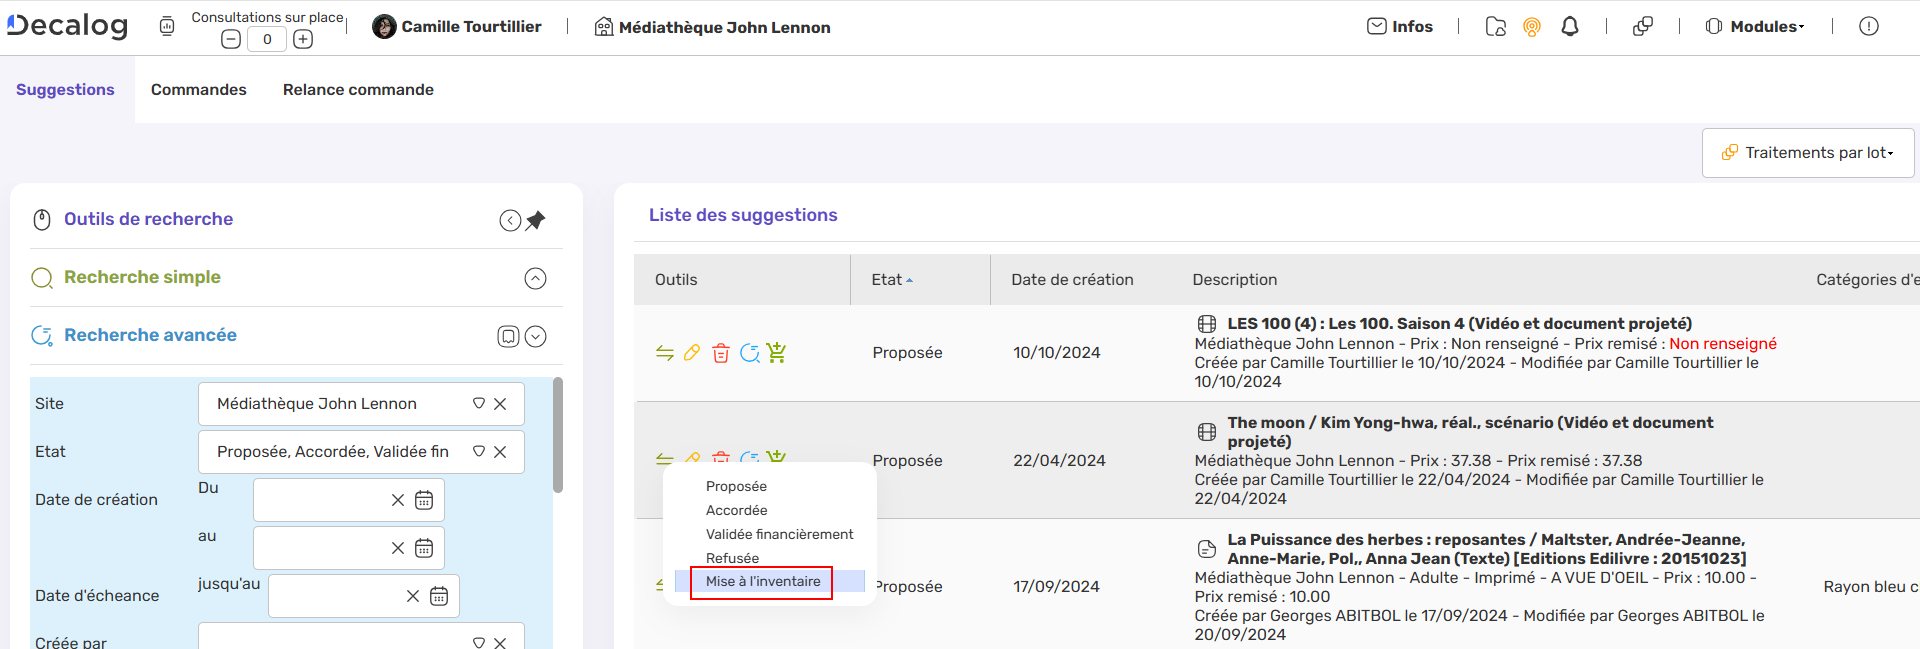This screenshot has height=649, width=1920.
Task: Click the exclamation info icon in header
Action: [x=1869, y=27]
